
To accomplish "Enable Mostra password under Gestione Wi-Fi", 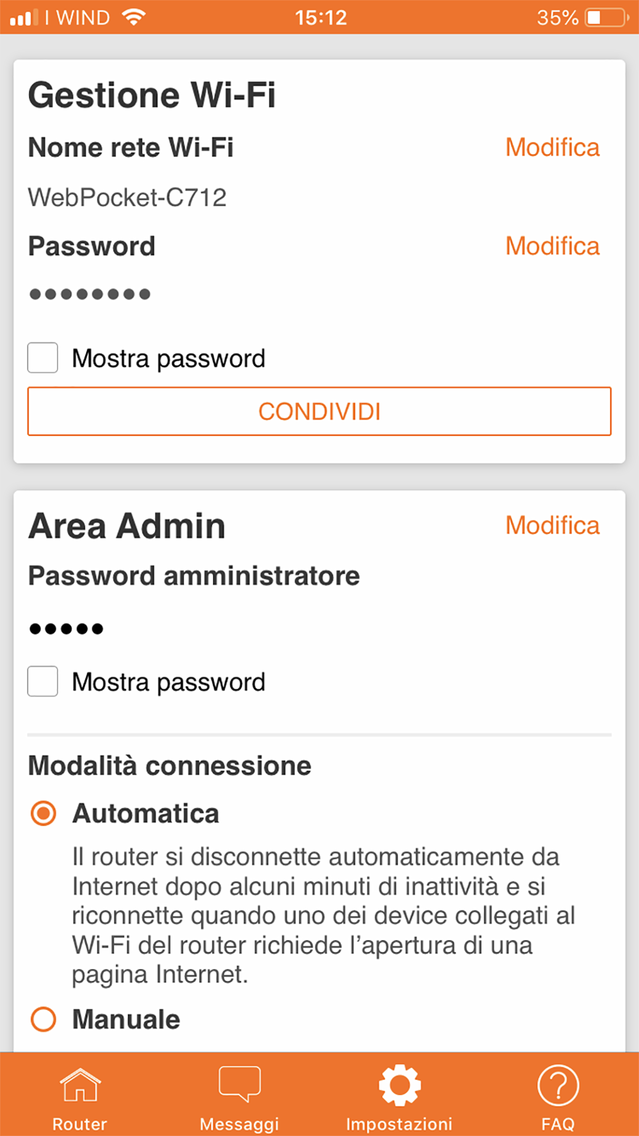I will [x=43, y=358].
